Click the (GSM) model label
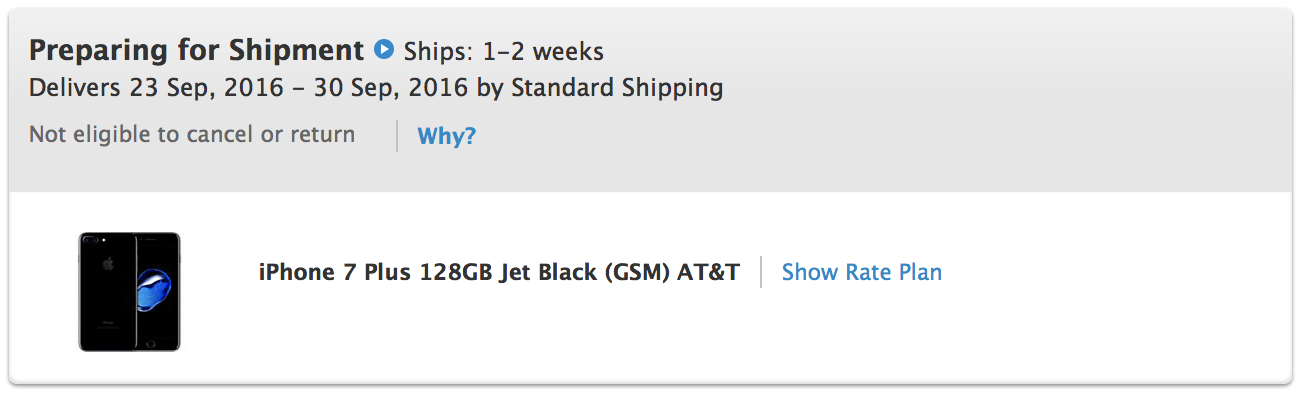1304x394 pixels. (x=636, y=272)
